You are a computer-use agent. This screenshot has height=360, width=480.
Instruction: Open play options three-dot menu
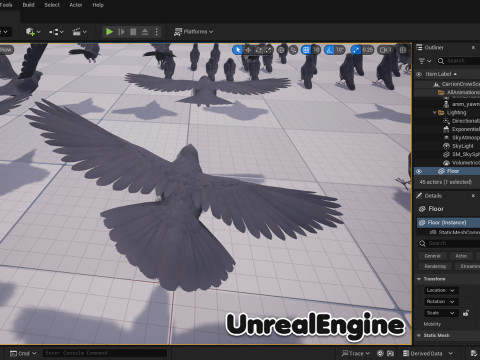156,32
